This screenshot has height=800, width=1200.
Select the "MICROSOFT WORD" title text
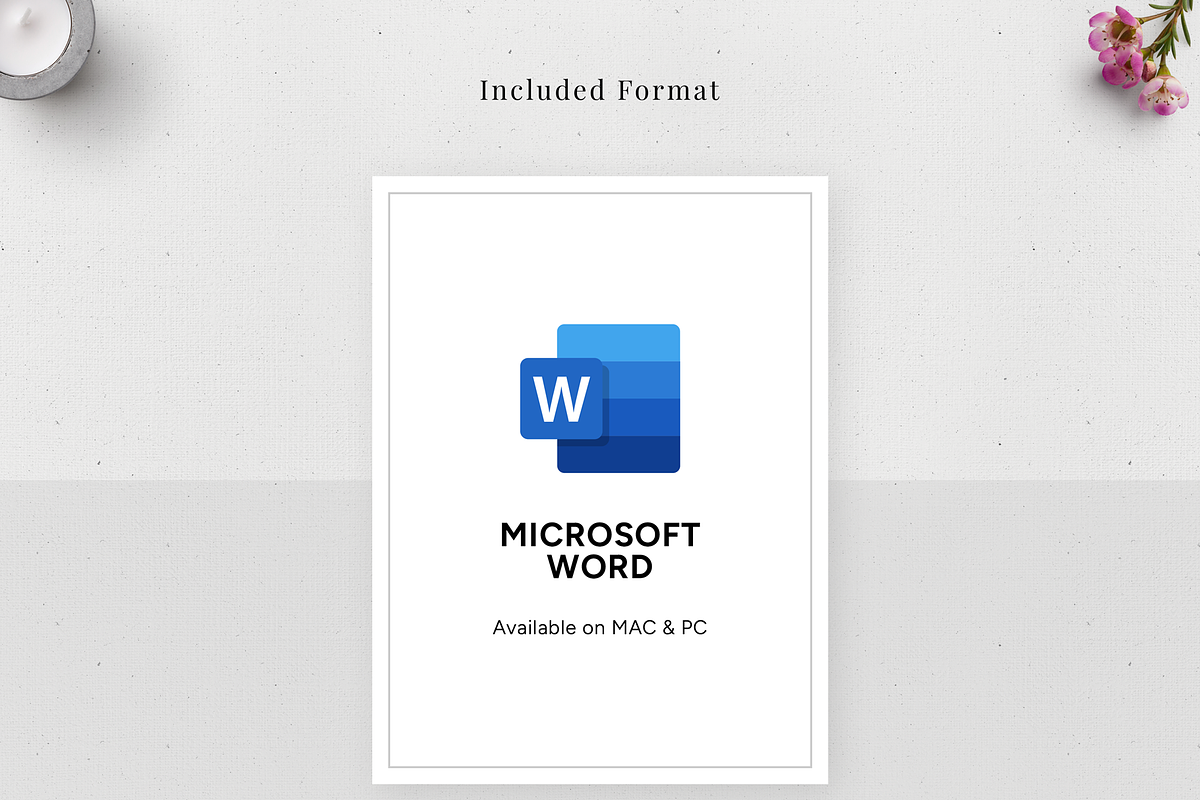[600, 551]
